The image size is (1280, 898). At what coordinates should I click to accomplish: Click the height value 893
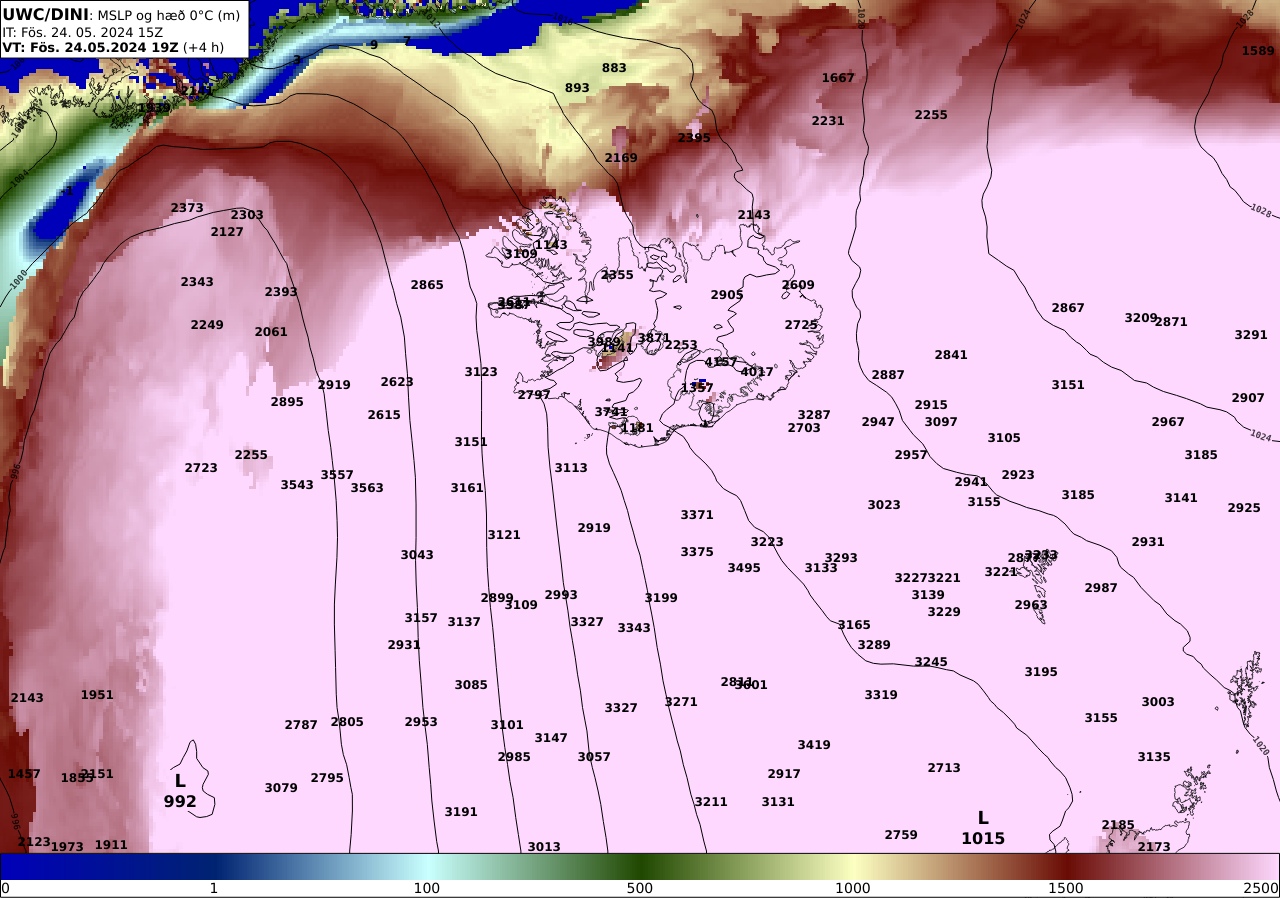[577, 88]
